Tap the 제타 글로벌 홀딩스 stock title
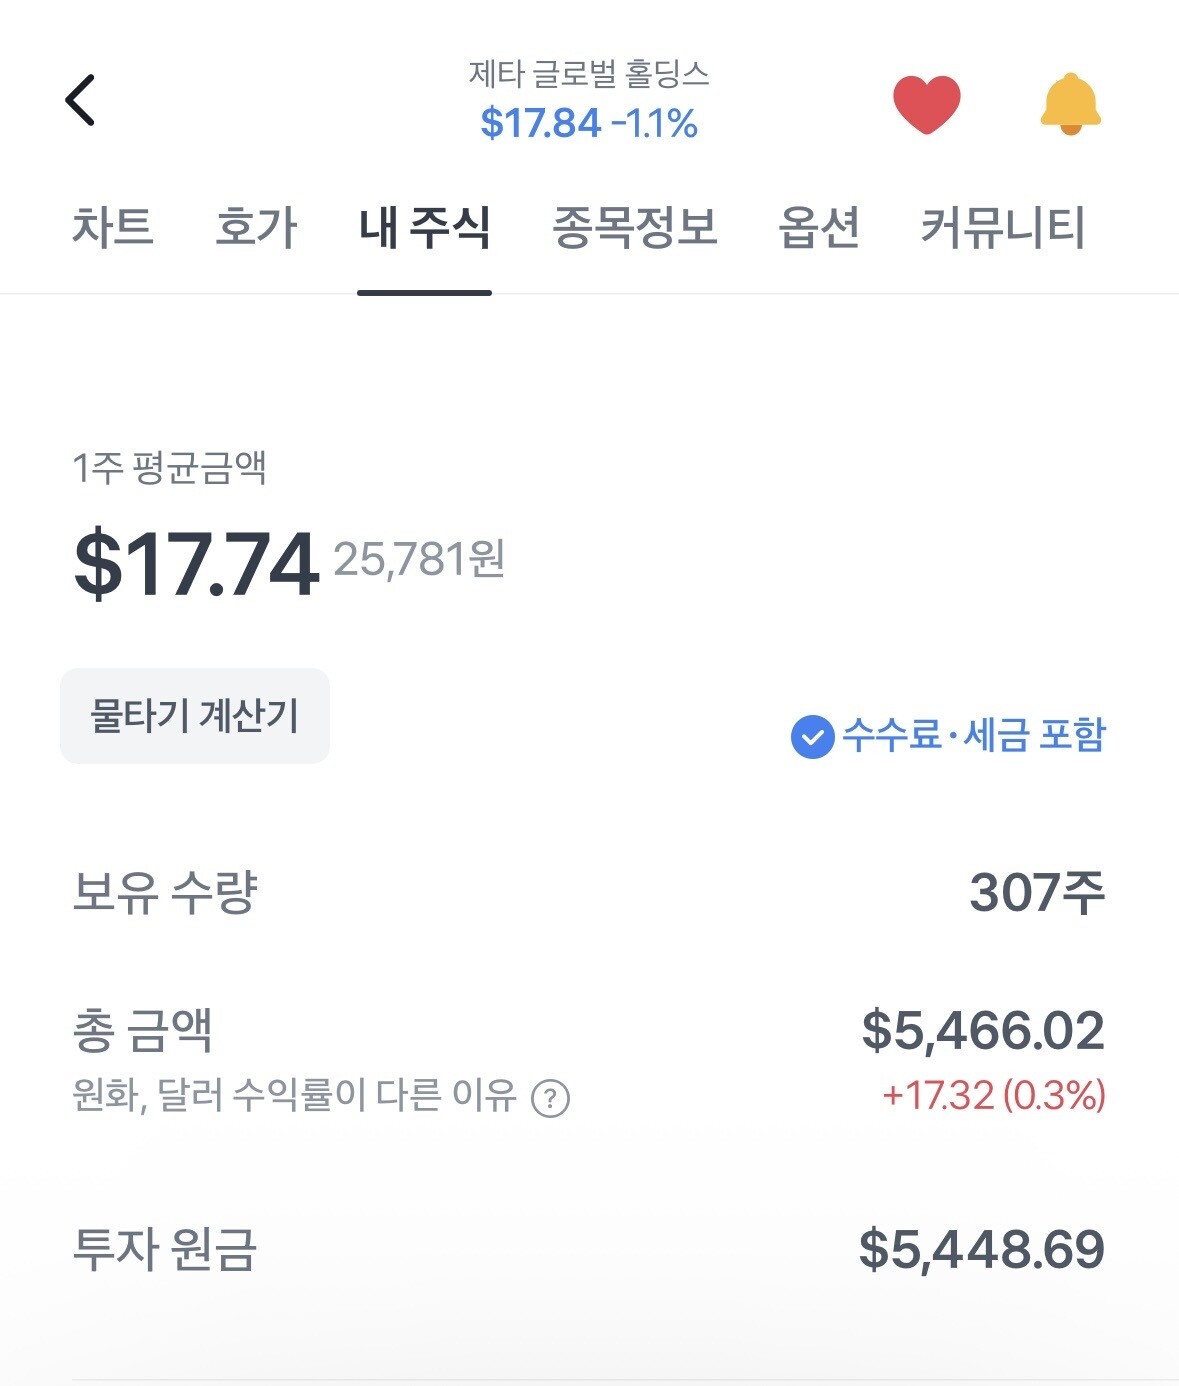The image size is (1179, 1386). point(589,74)
